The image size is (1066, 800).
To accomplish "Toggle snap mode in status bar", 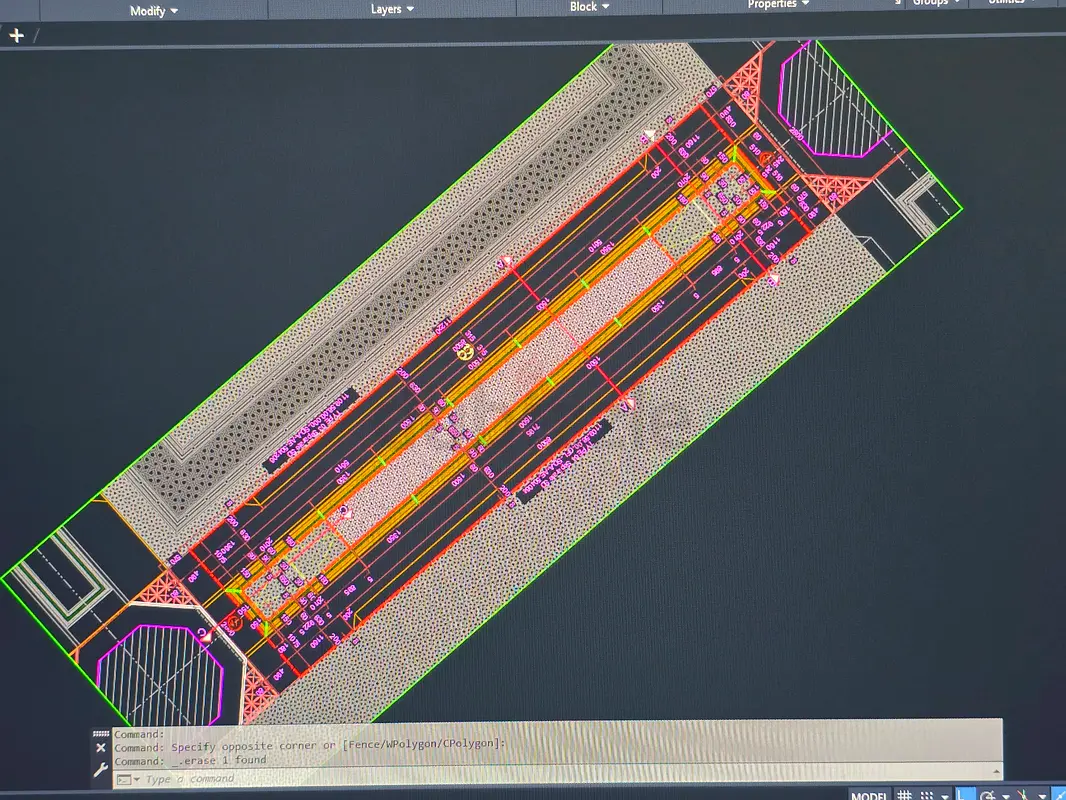I will pyautogui.click(x=927, y=795).
